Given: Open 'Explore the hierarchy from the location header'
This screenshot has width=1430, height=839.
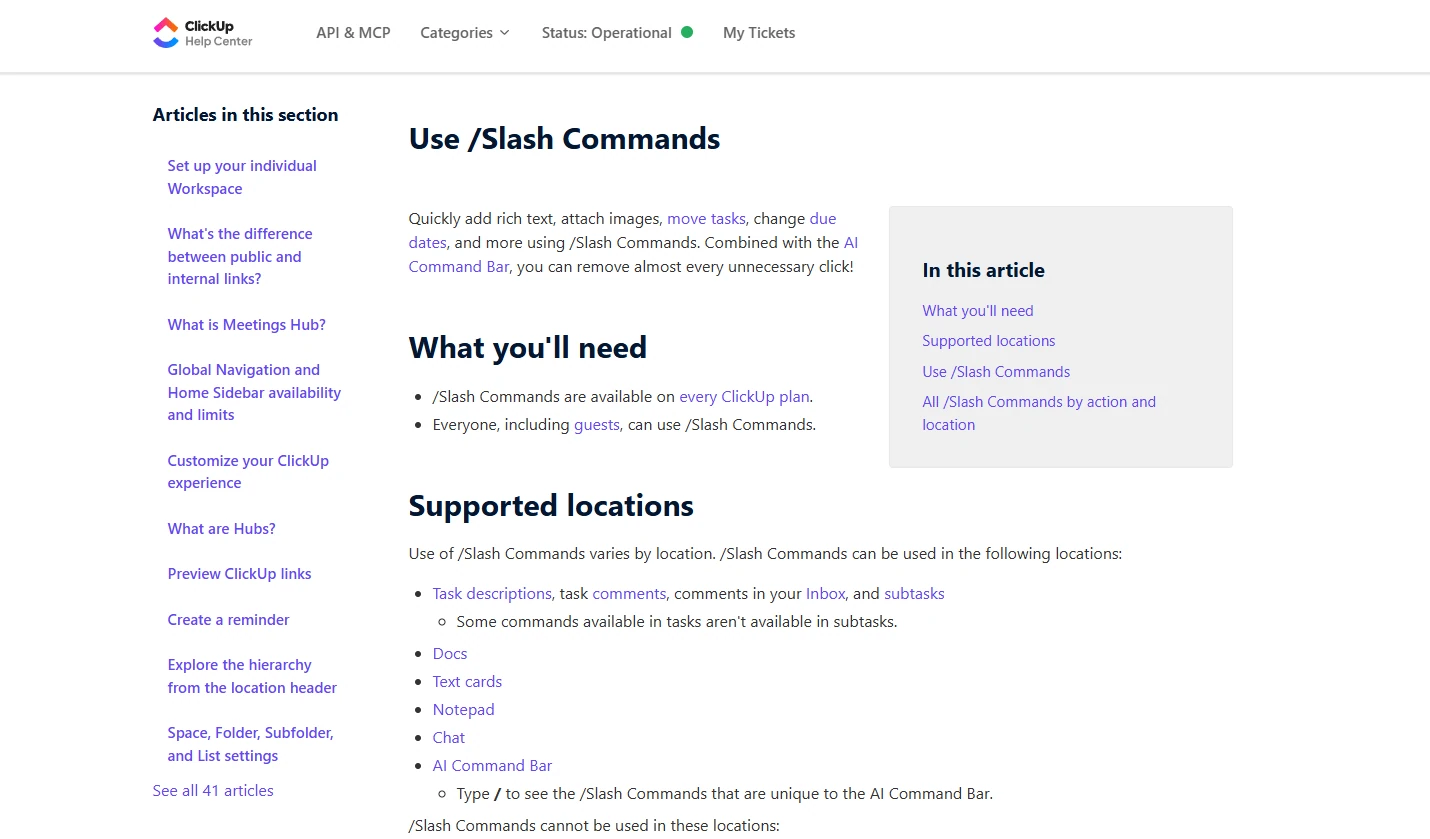Looking at the screenshot, I should (252, 676).
